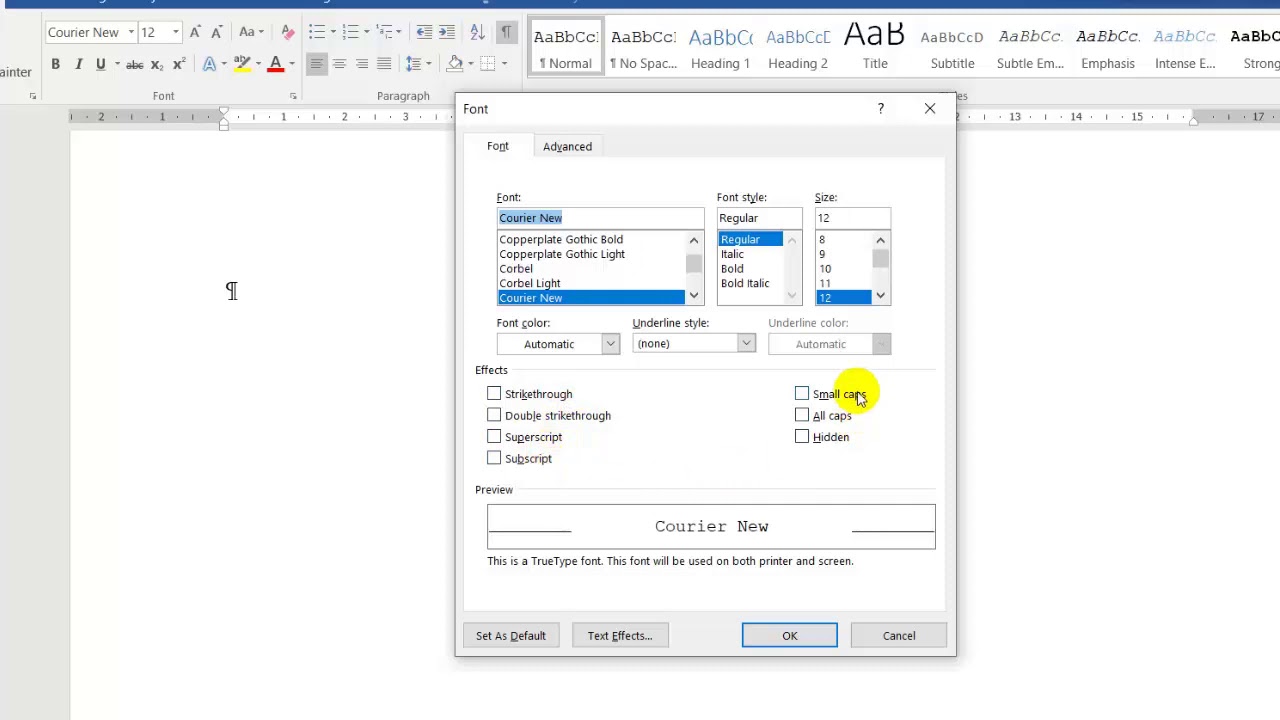Tick the Small caps checkbox
The image size is (1280, 720).
point(802,394)
